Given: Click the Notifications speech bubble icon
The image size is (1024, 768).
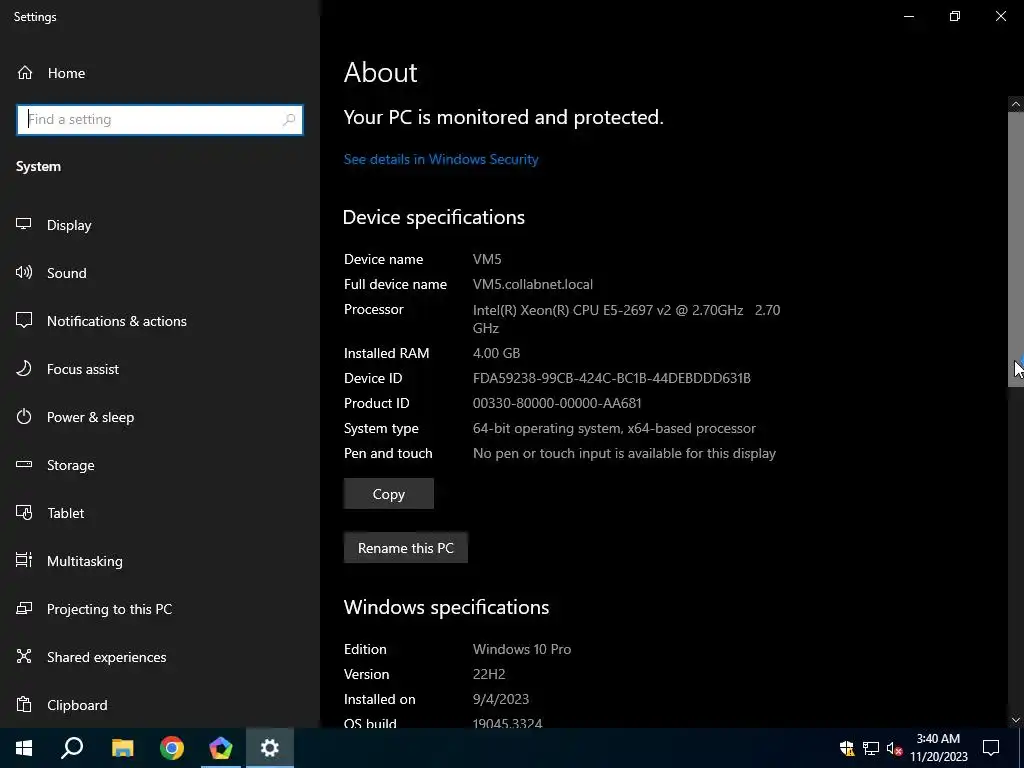Looking at the screenshot, I should coord(24,320).
